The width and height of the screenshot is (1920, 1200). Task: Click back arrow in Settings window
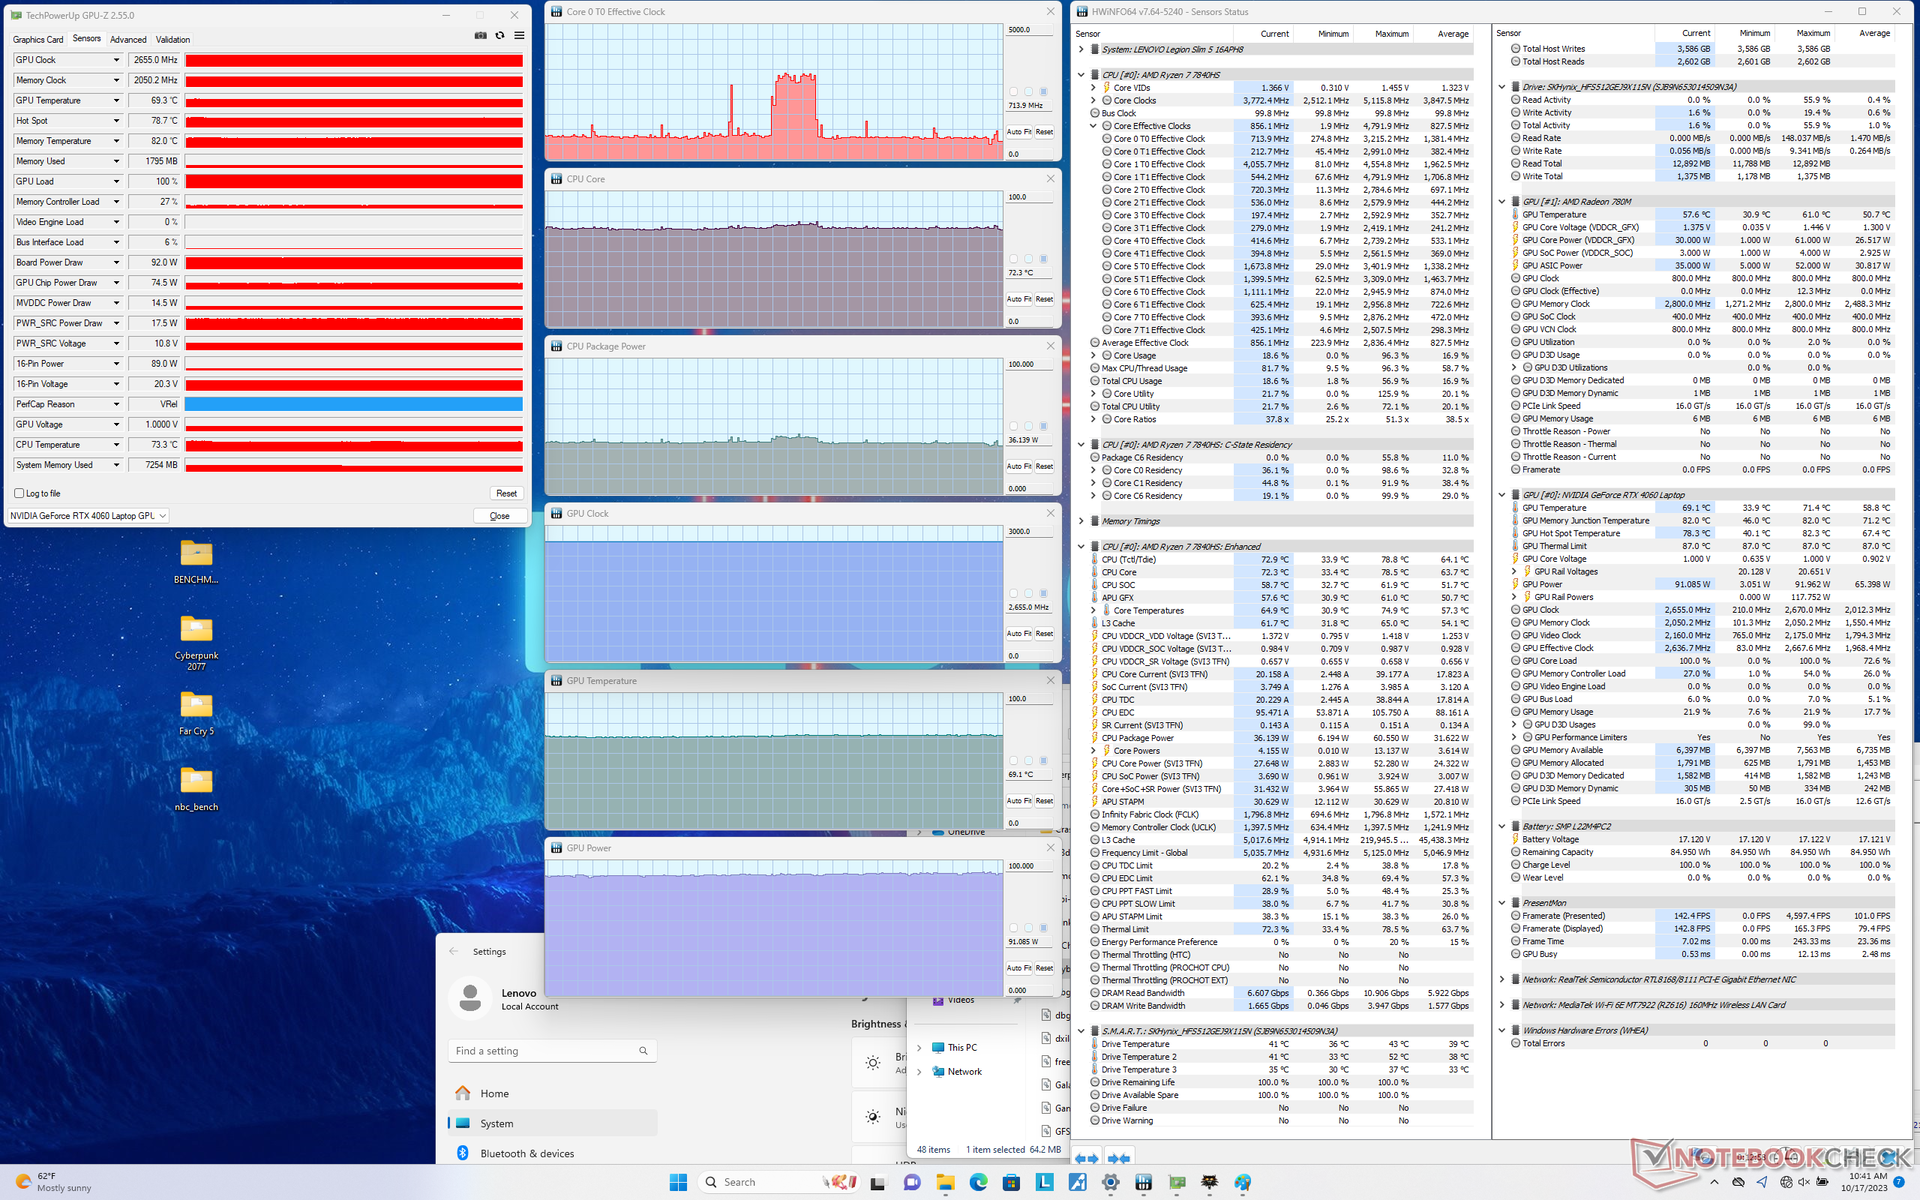click(454, 951)
